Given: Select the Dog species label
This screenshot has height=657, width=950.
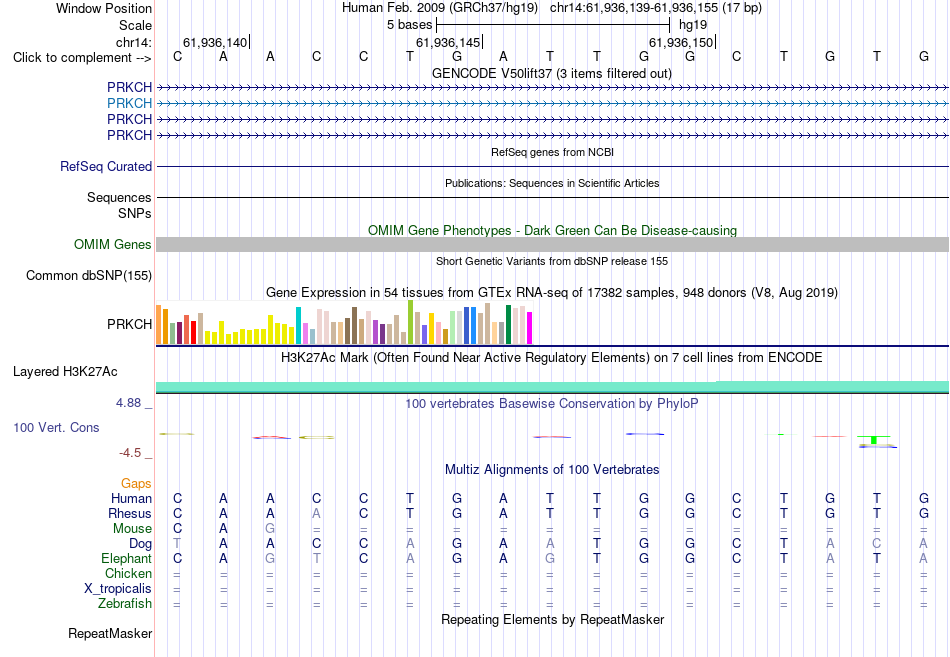Looking at the screenshot, I should pyautogui.click(x=140, y=544).
